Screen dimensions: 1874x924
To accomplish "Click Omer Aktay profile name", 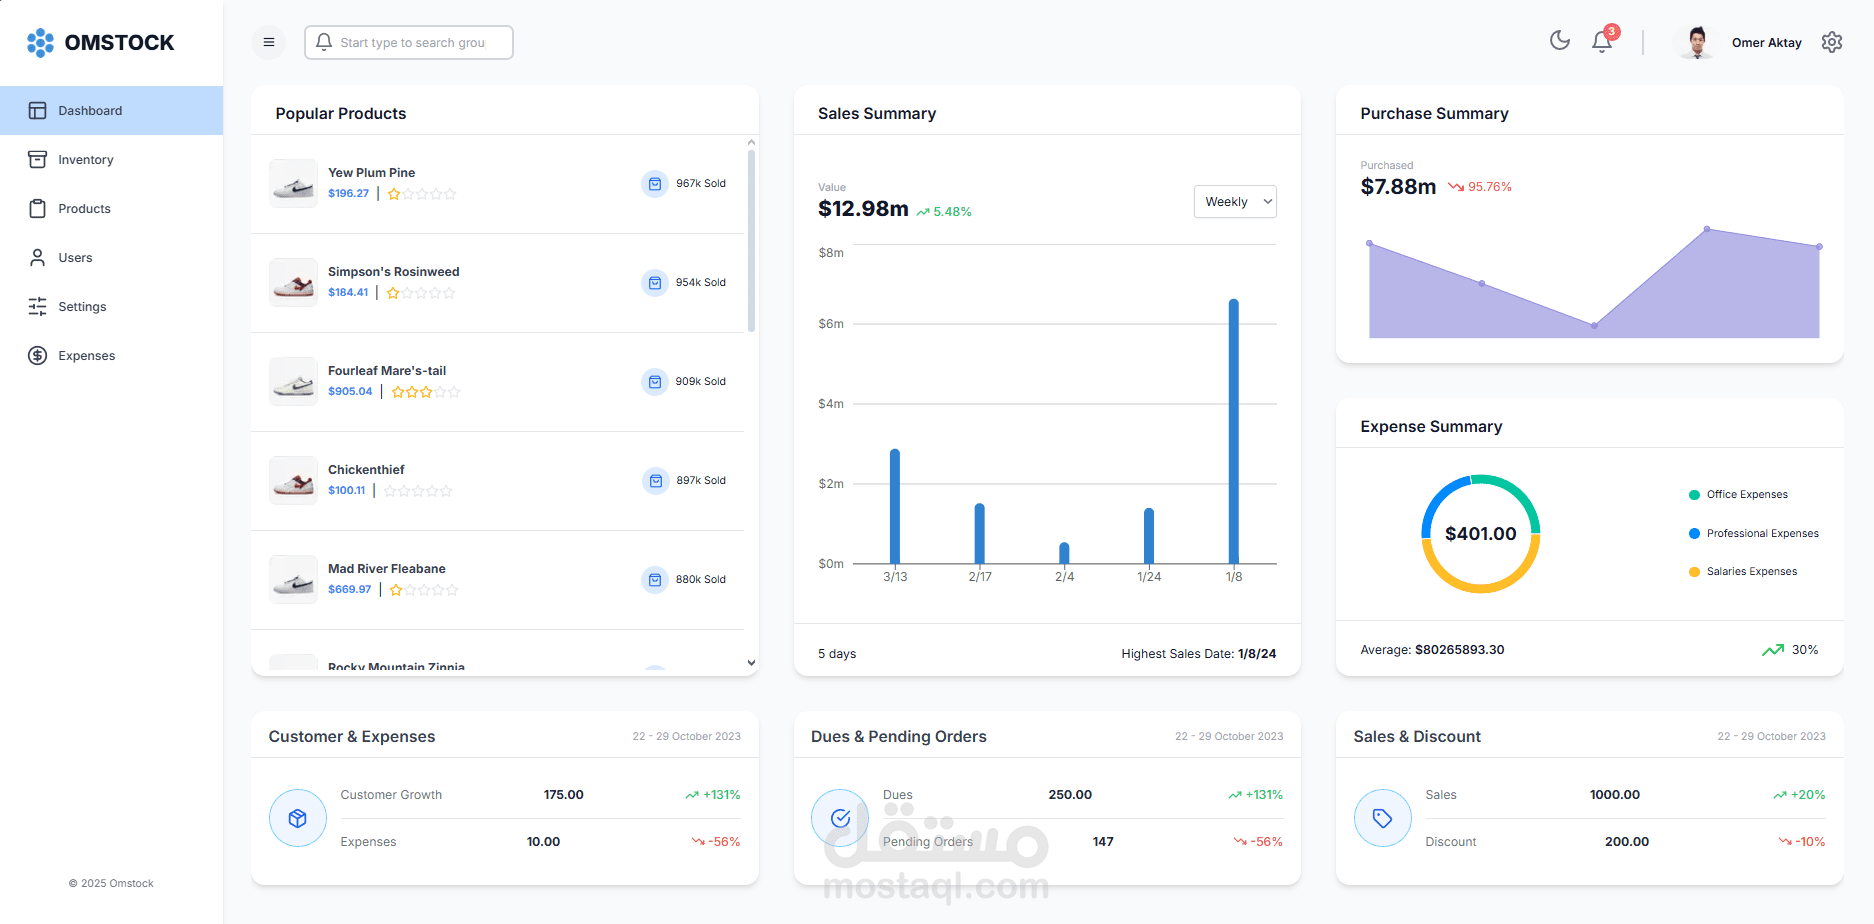I will (1766, 43).
